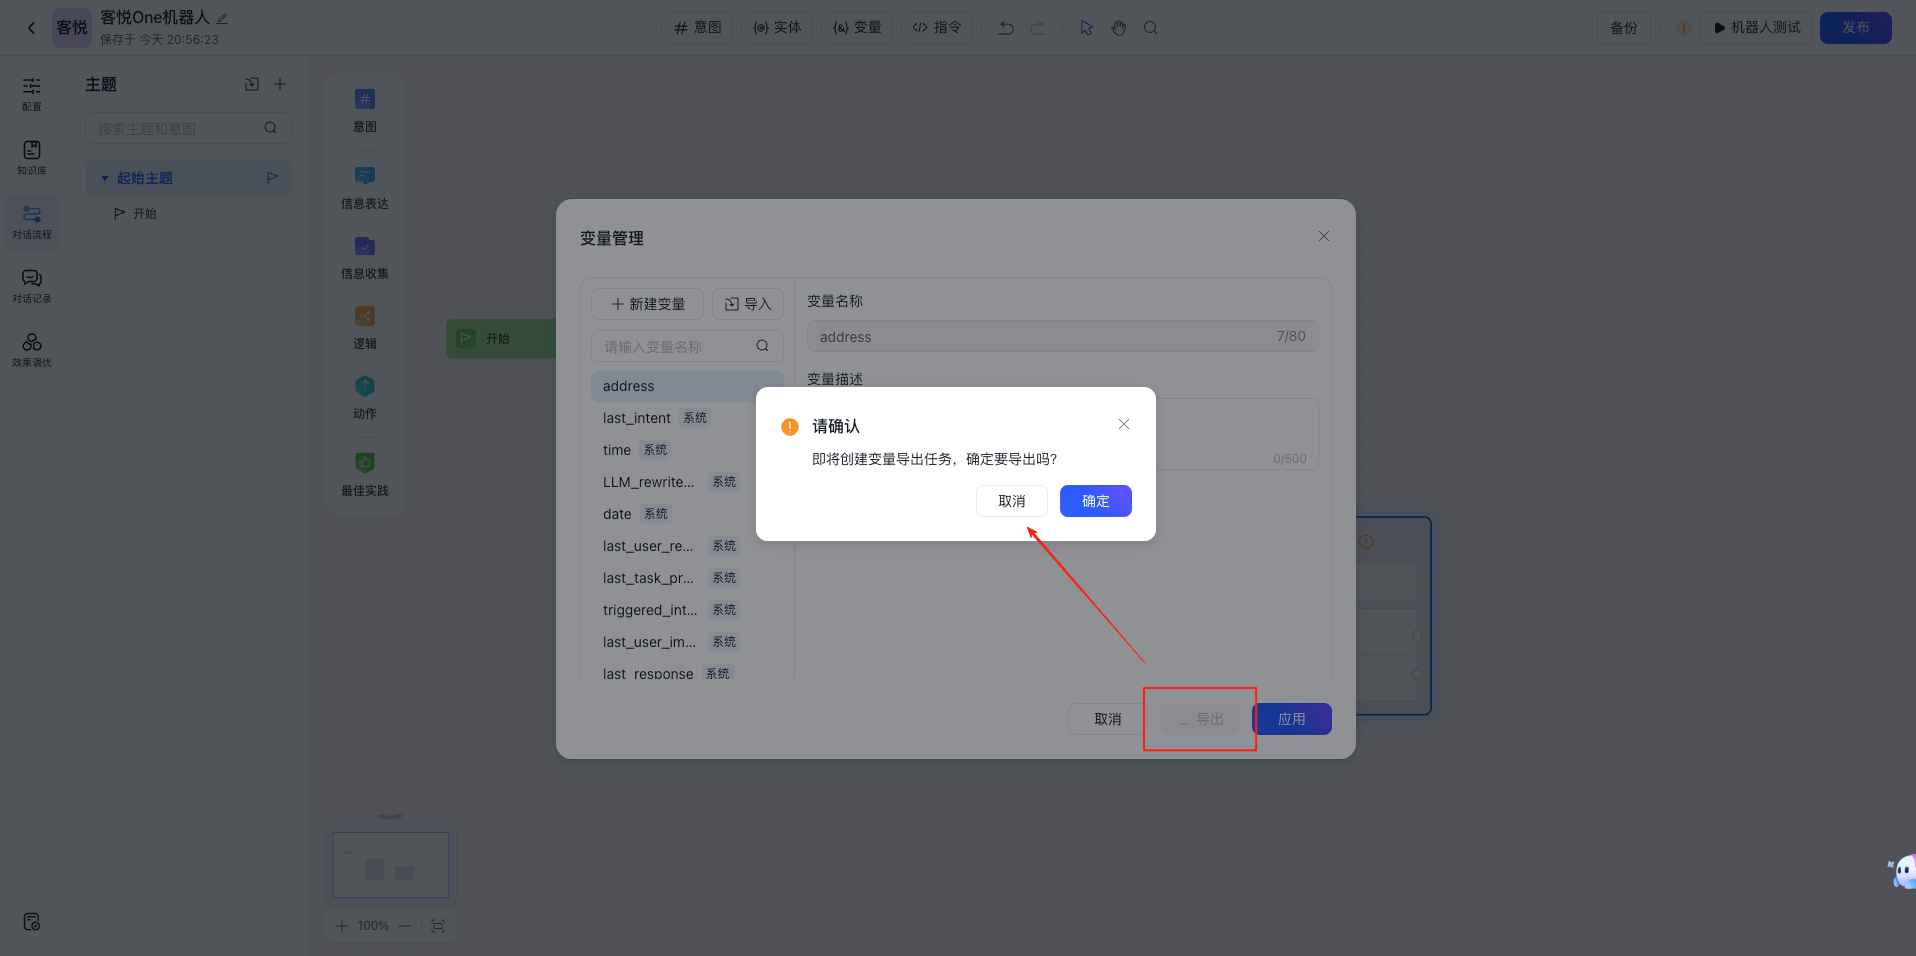
Task: Open the 变量 tab in the top toolbar
Action: (857, 28)
